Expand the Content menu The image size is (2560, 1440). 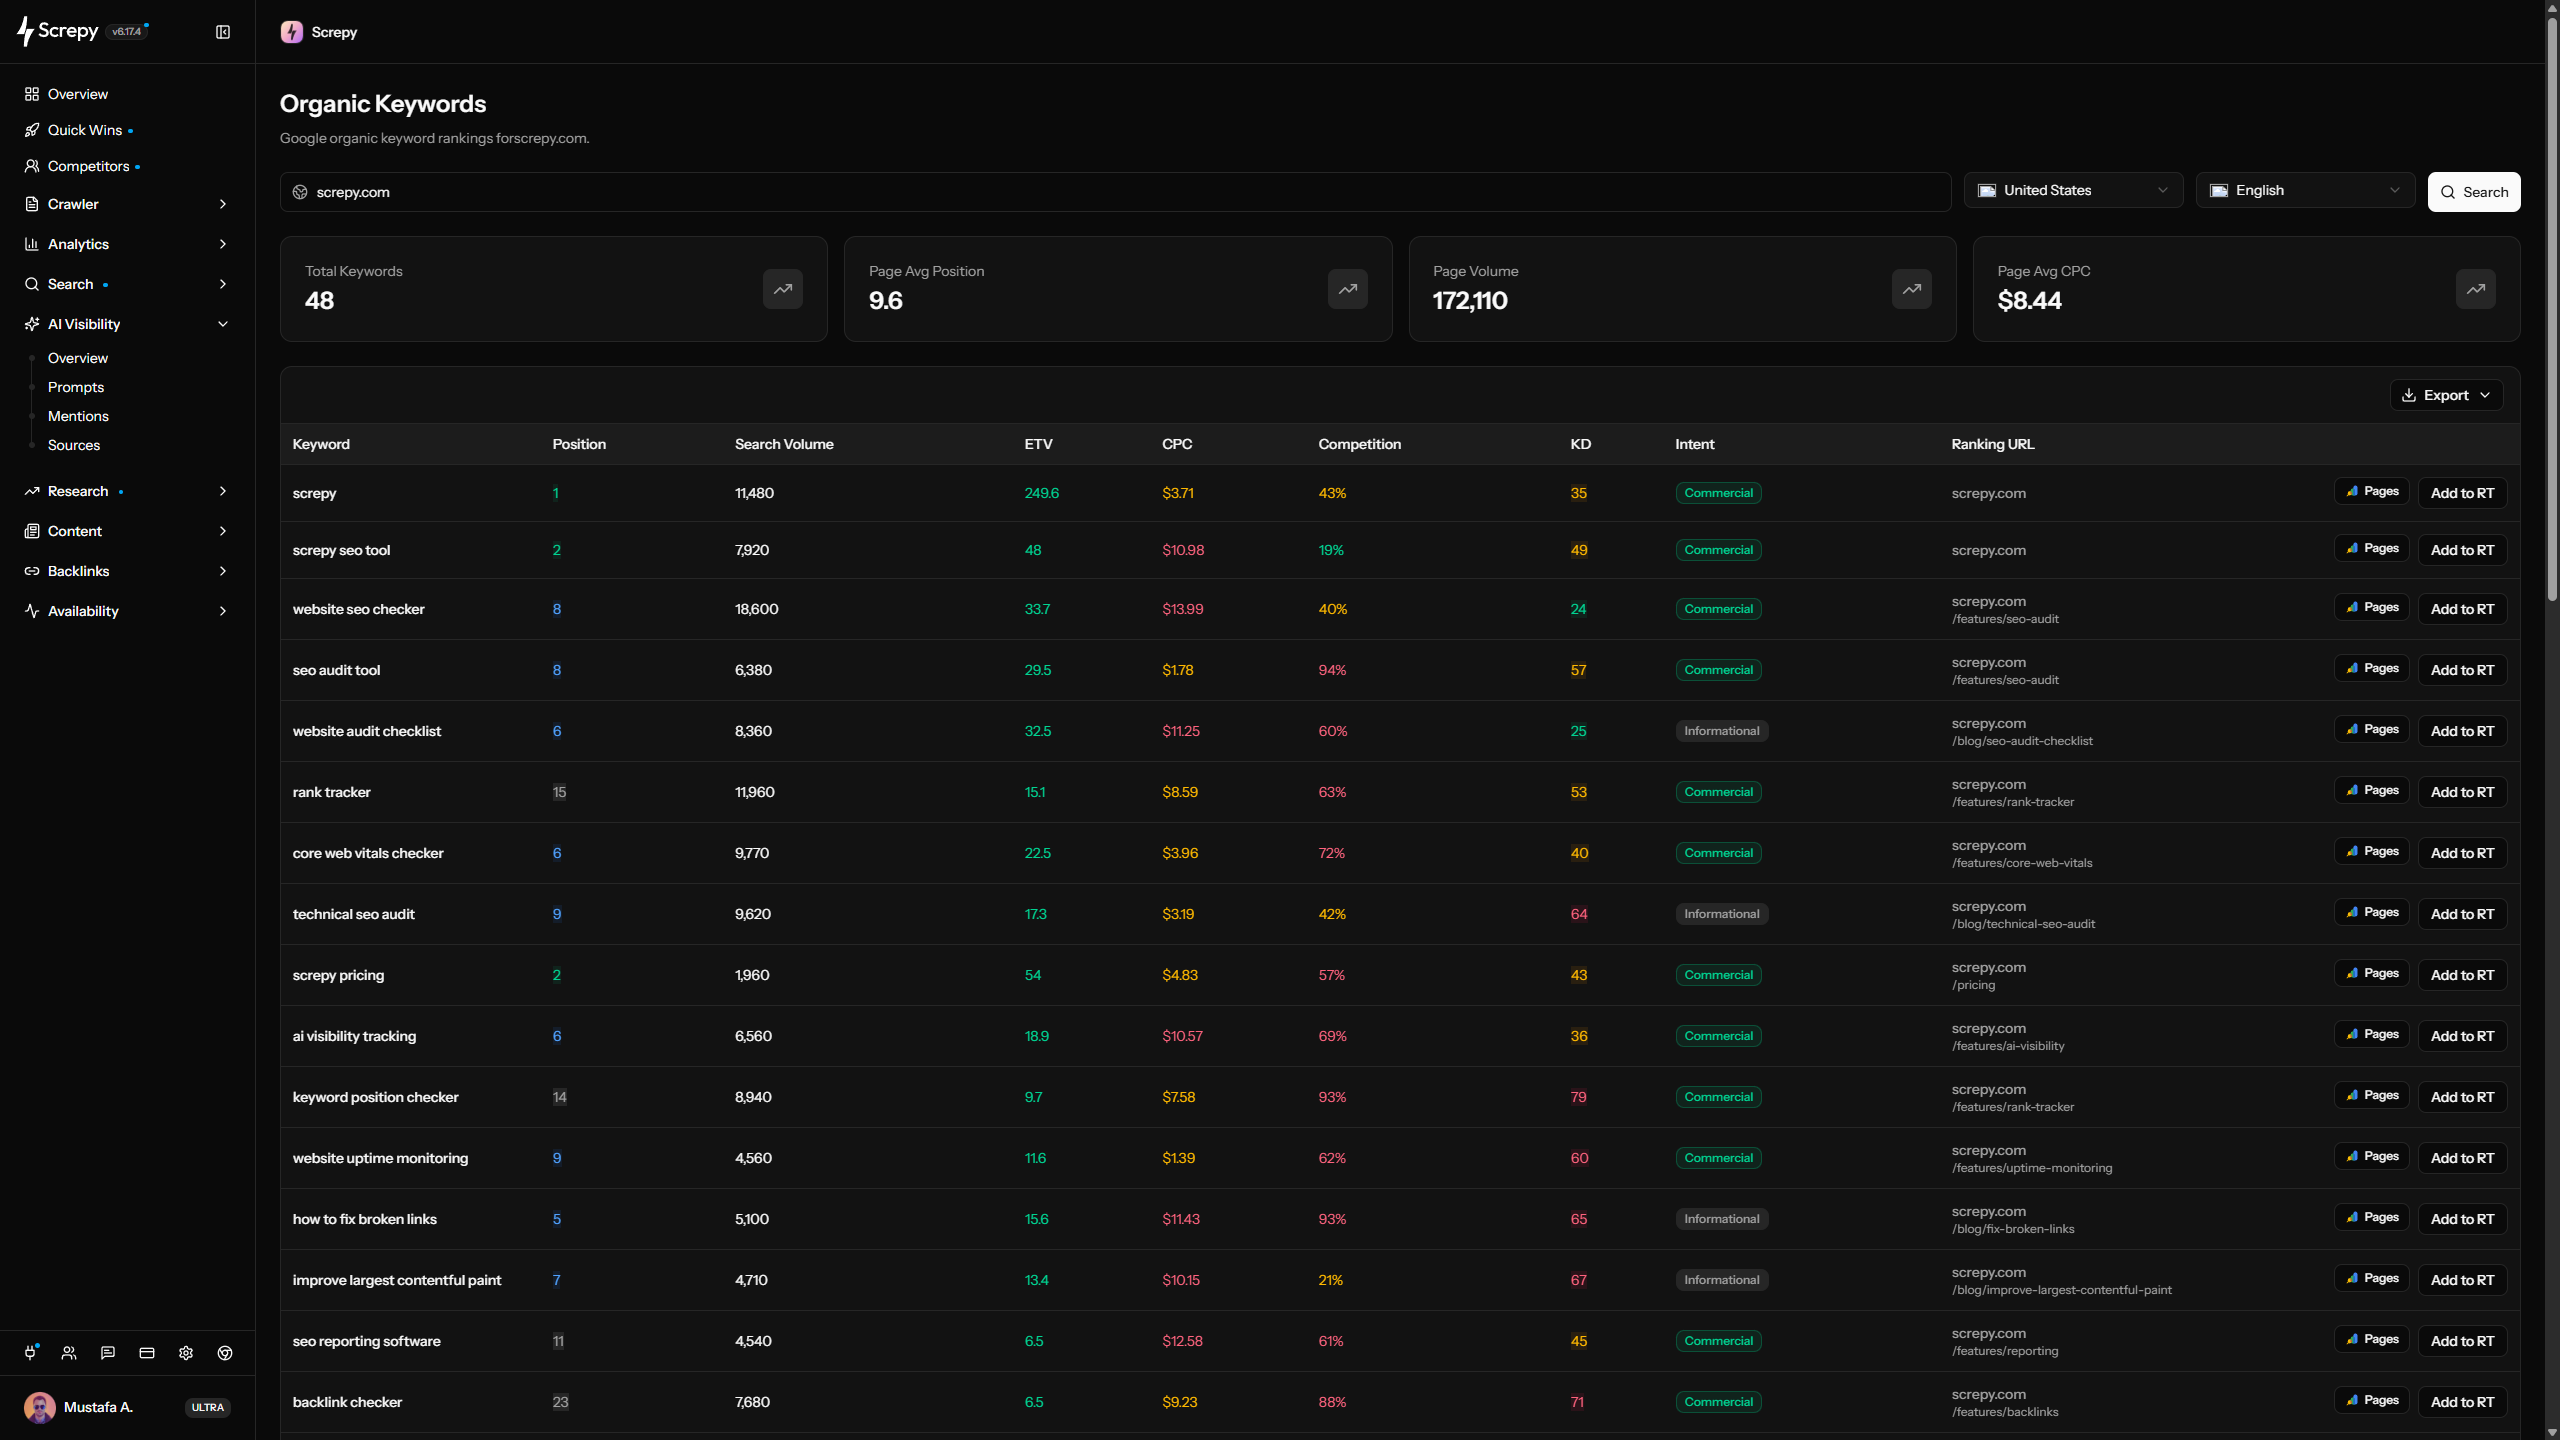point(127,531)
